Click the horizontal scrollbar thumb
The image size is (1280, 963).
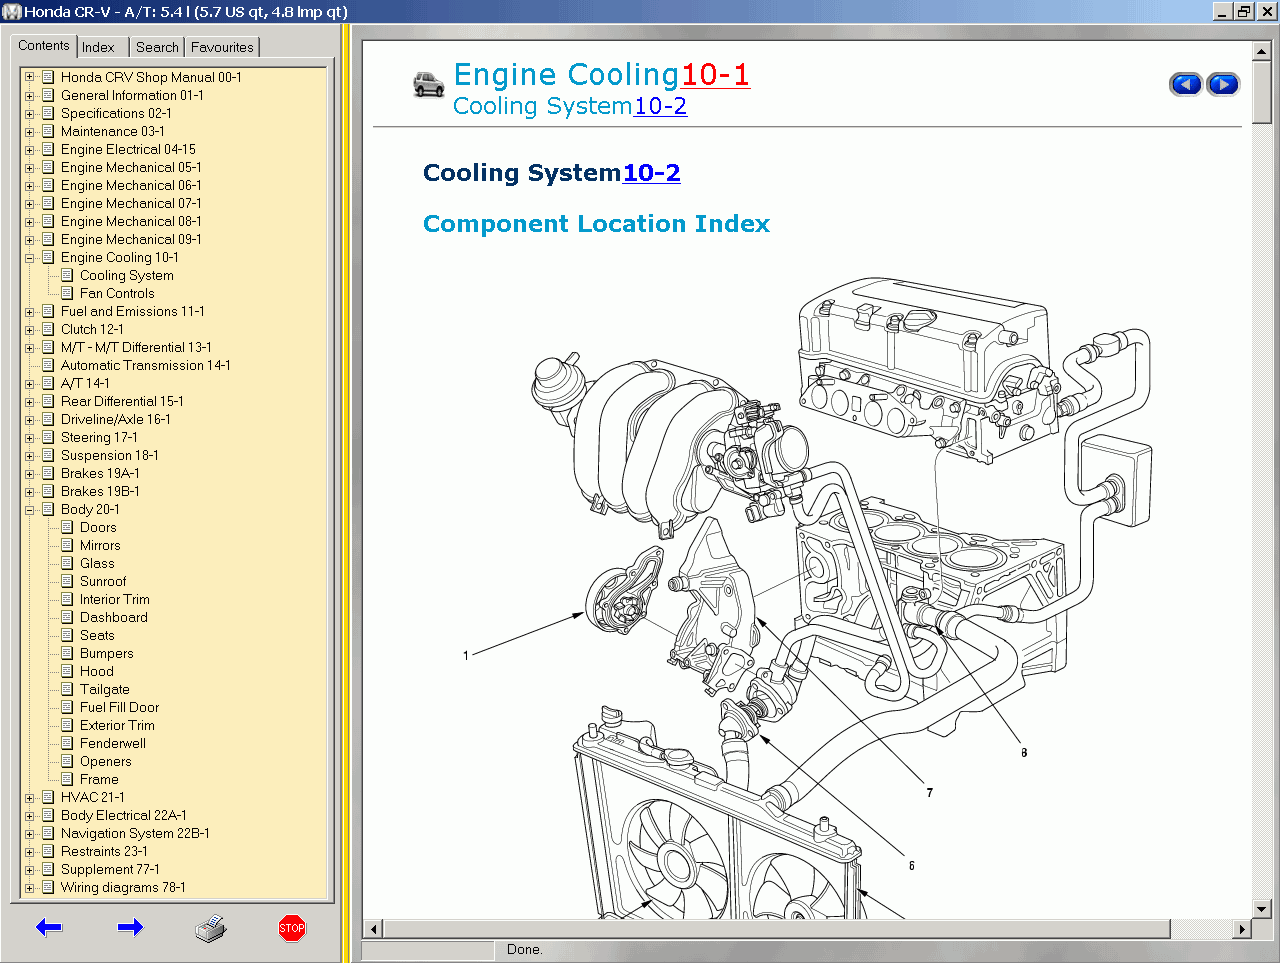click(x=776, y=929)
